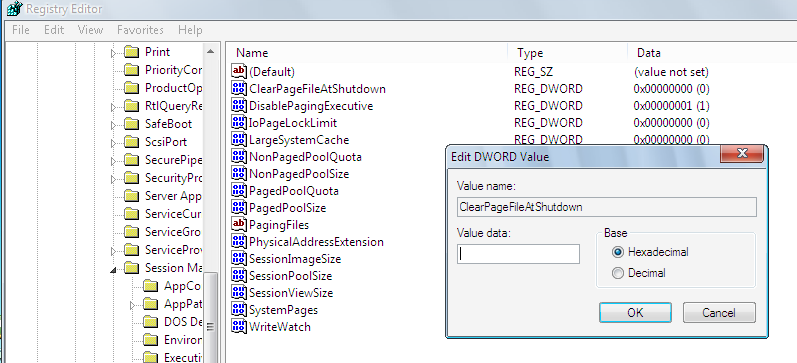Click the Print key folder icon

click(132, 52)
